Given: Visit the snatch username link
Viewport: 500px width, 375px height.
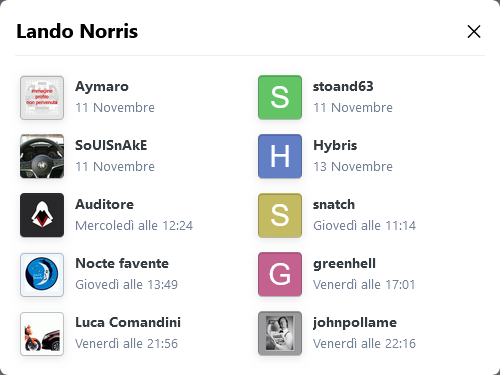Looking at the screenshot, I should [x=334, y=204].
